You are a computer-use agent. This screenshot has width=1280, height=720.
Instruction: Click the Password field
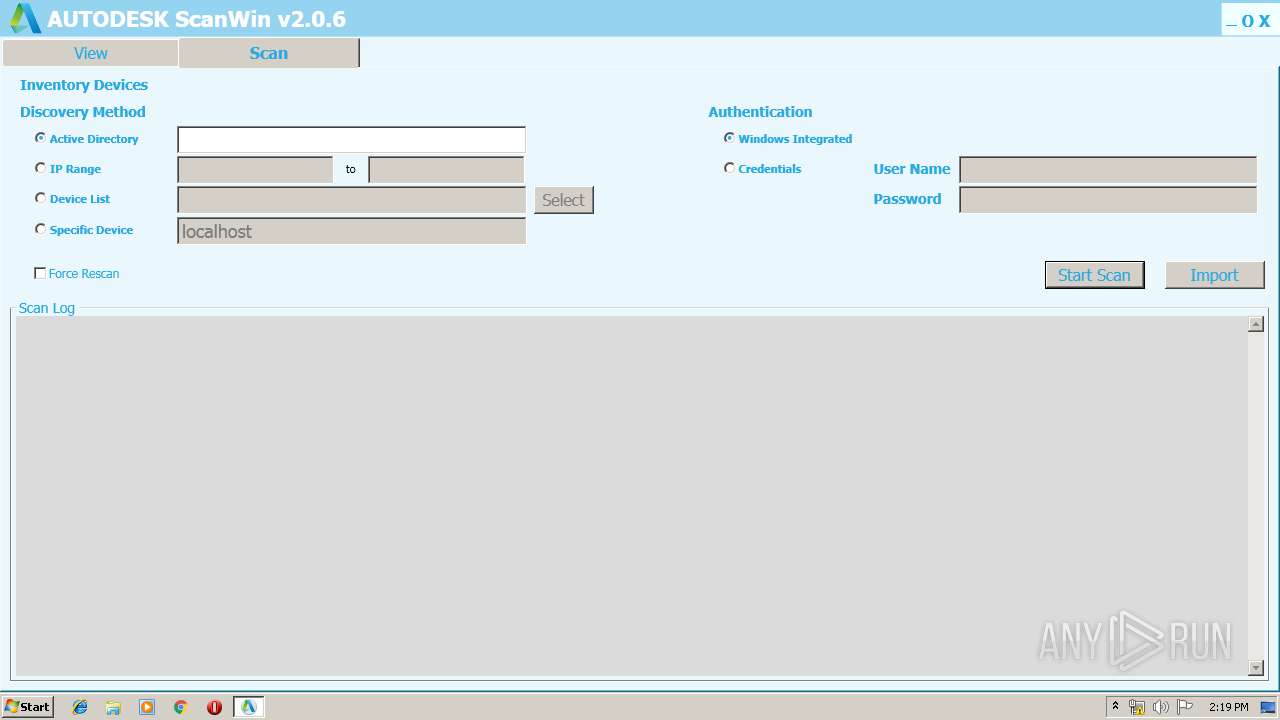(x=1108, y=200)
